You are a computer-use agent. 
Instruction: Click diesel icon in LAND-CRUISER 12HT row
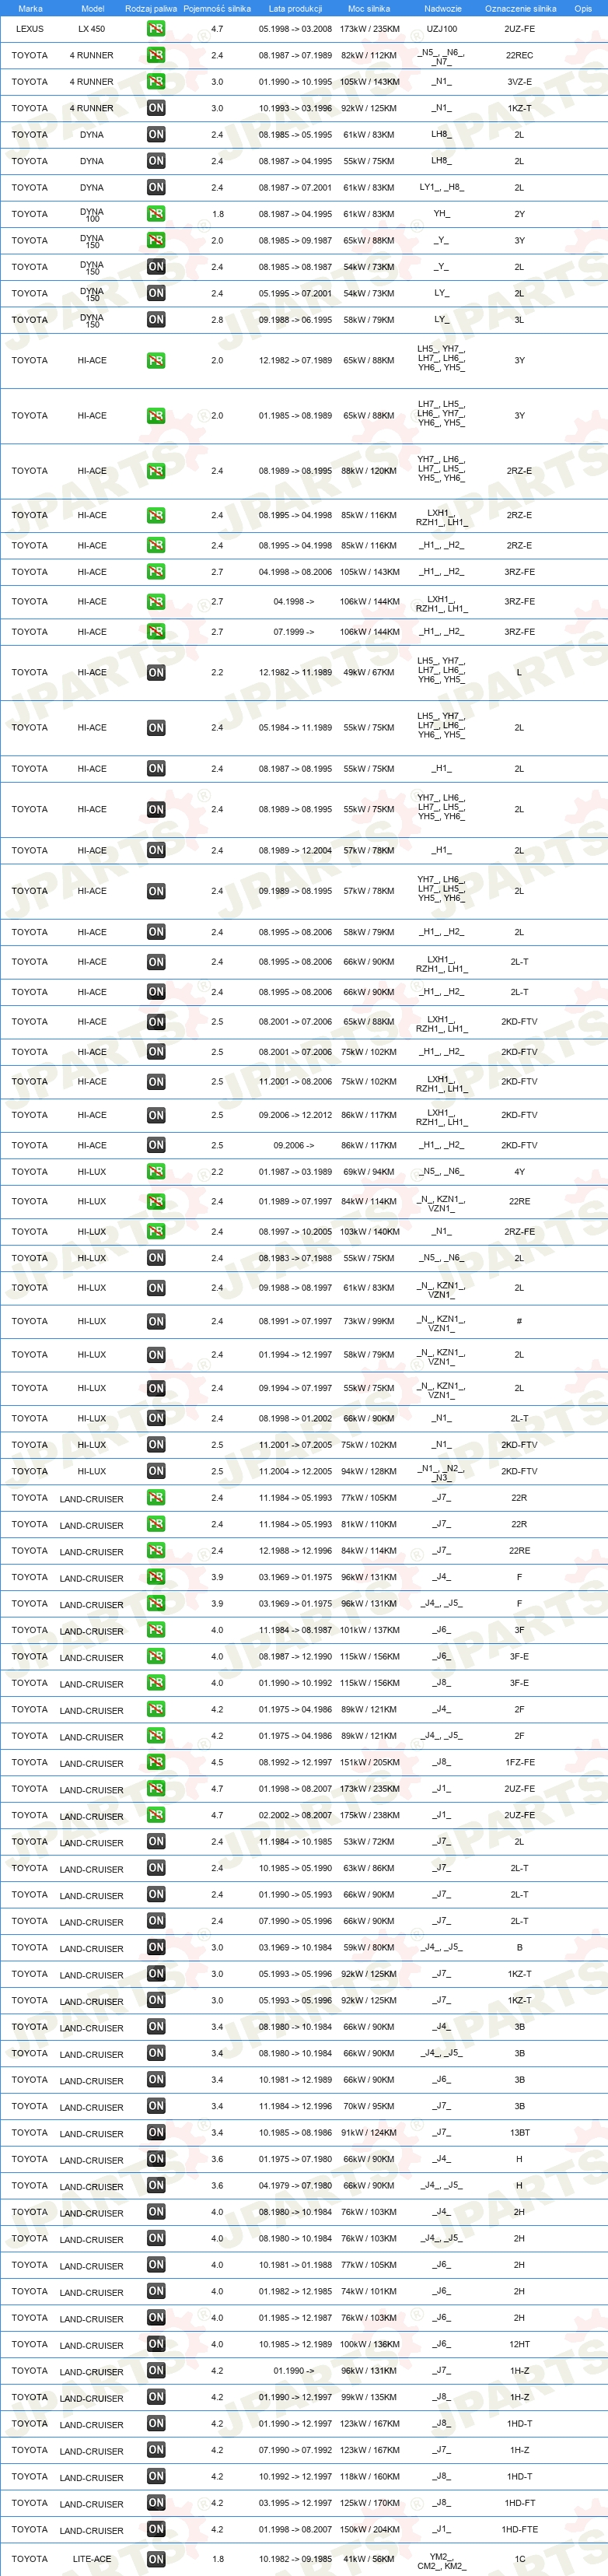click(x=156, y=2344)
